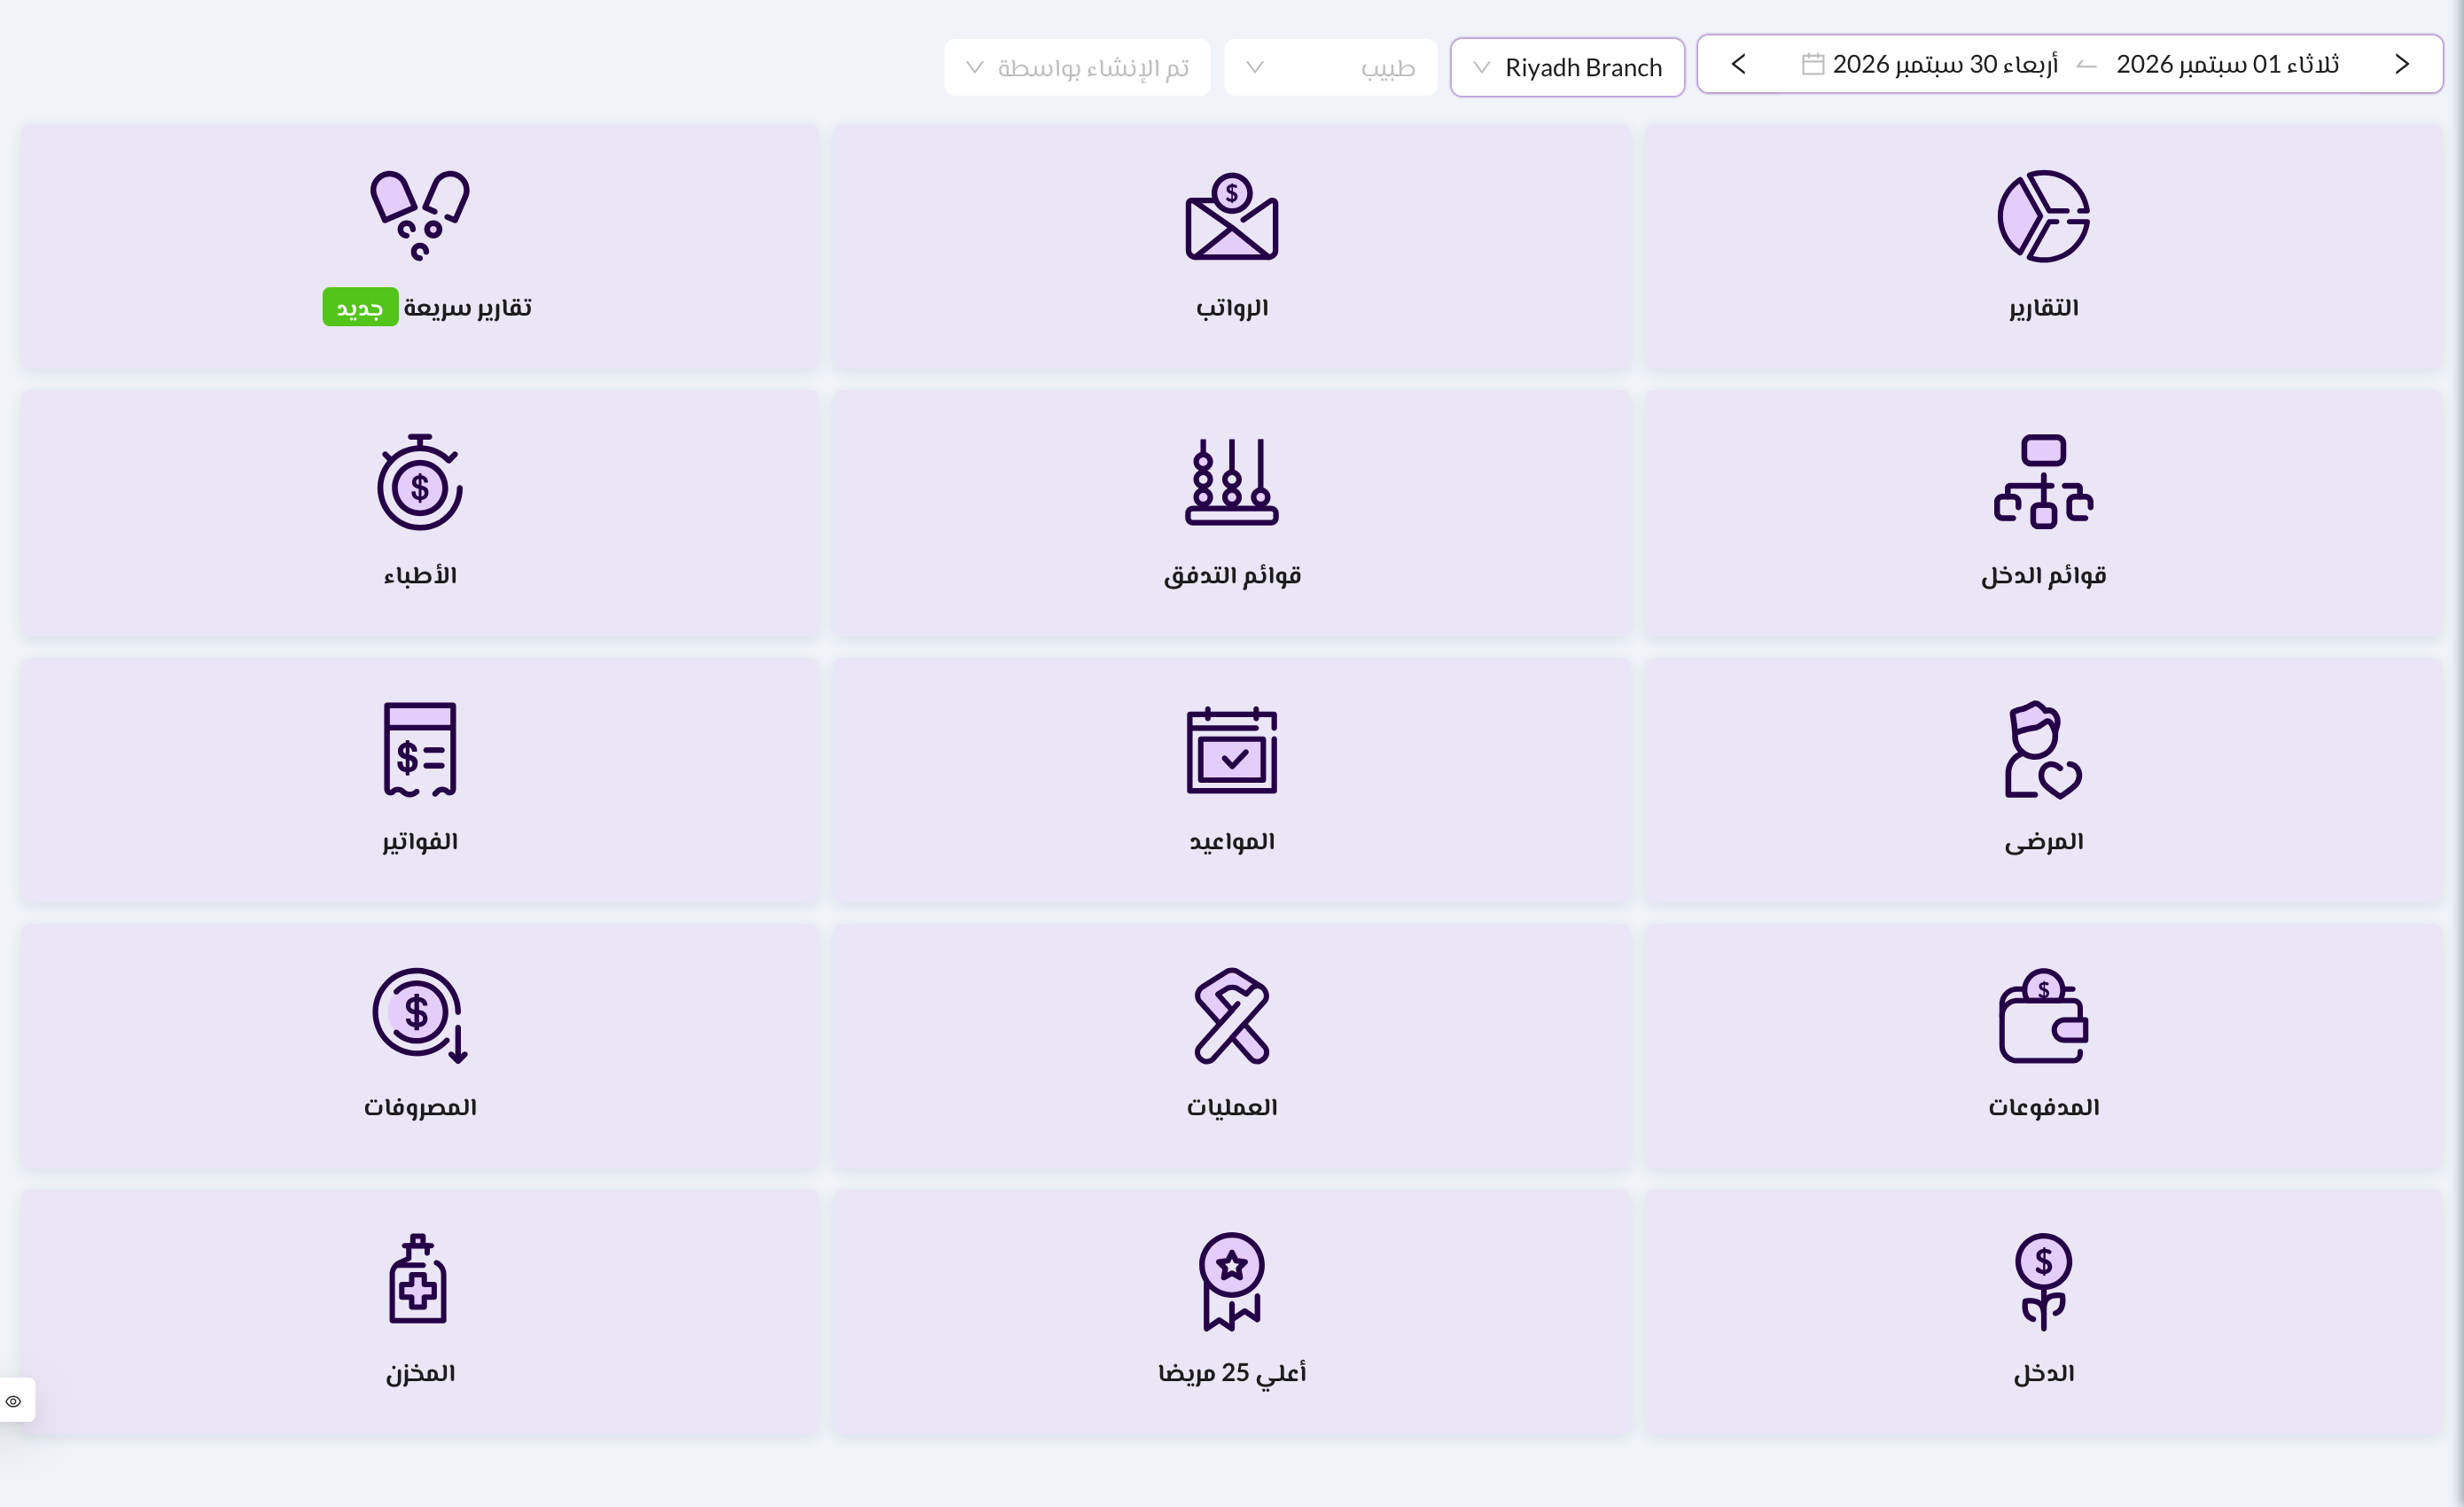Click the المصروفات dollar coin icon

[420, 1015]
